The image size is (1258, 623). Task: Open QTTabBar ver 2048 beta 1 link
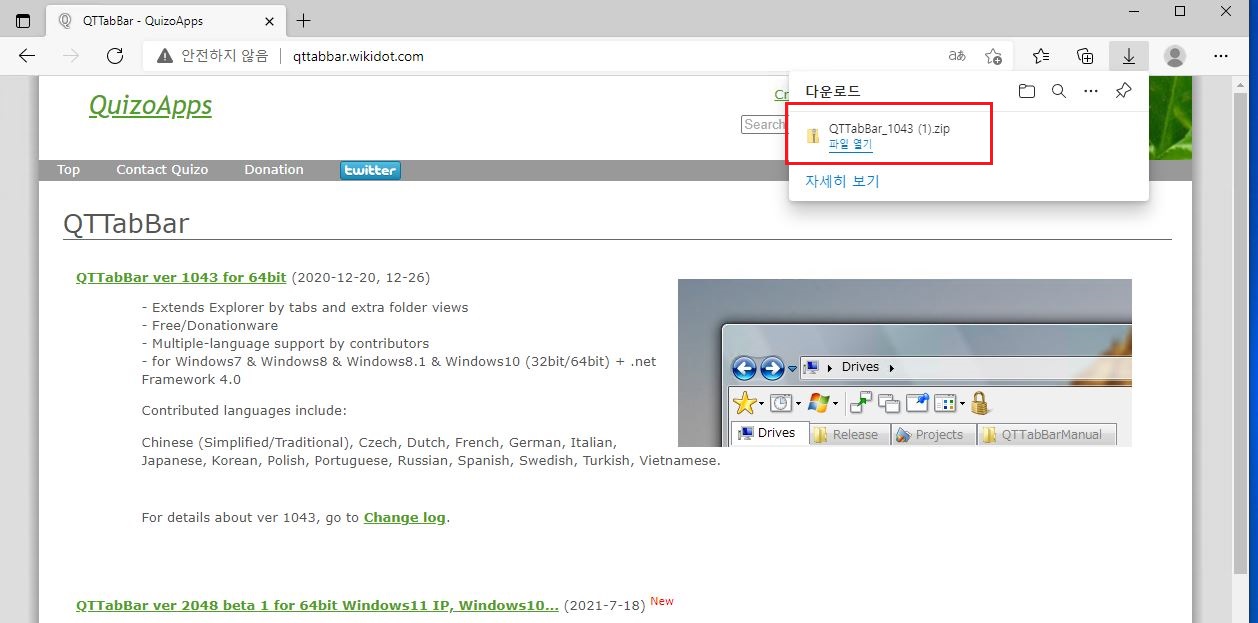click(x=317, y=605)
